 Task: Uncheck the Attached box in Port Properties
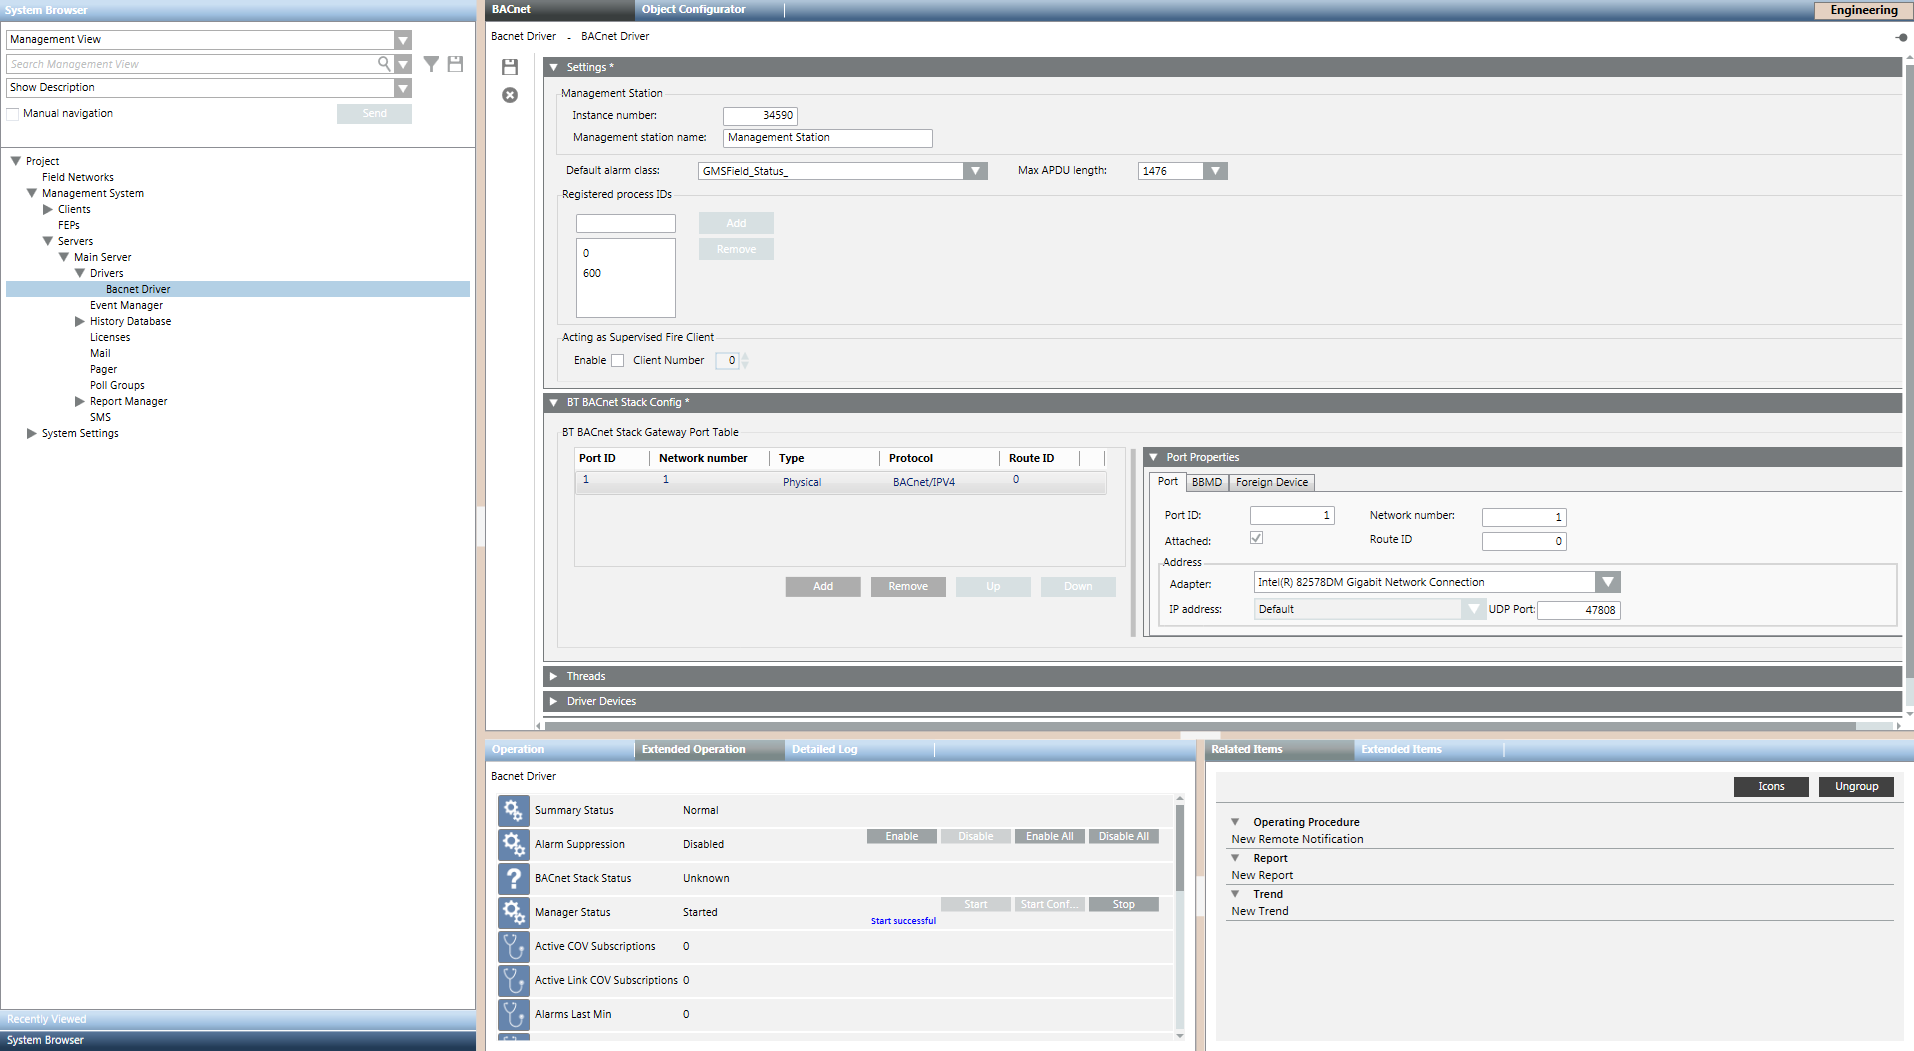coord(1256,537)
